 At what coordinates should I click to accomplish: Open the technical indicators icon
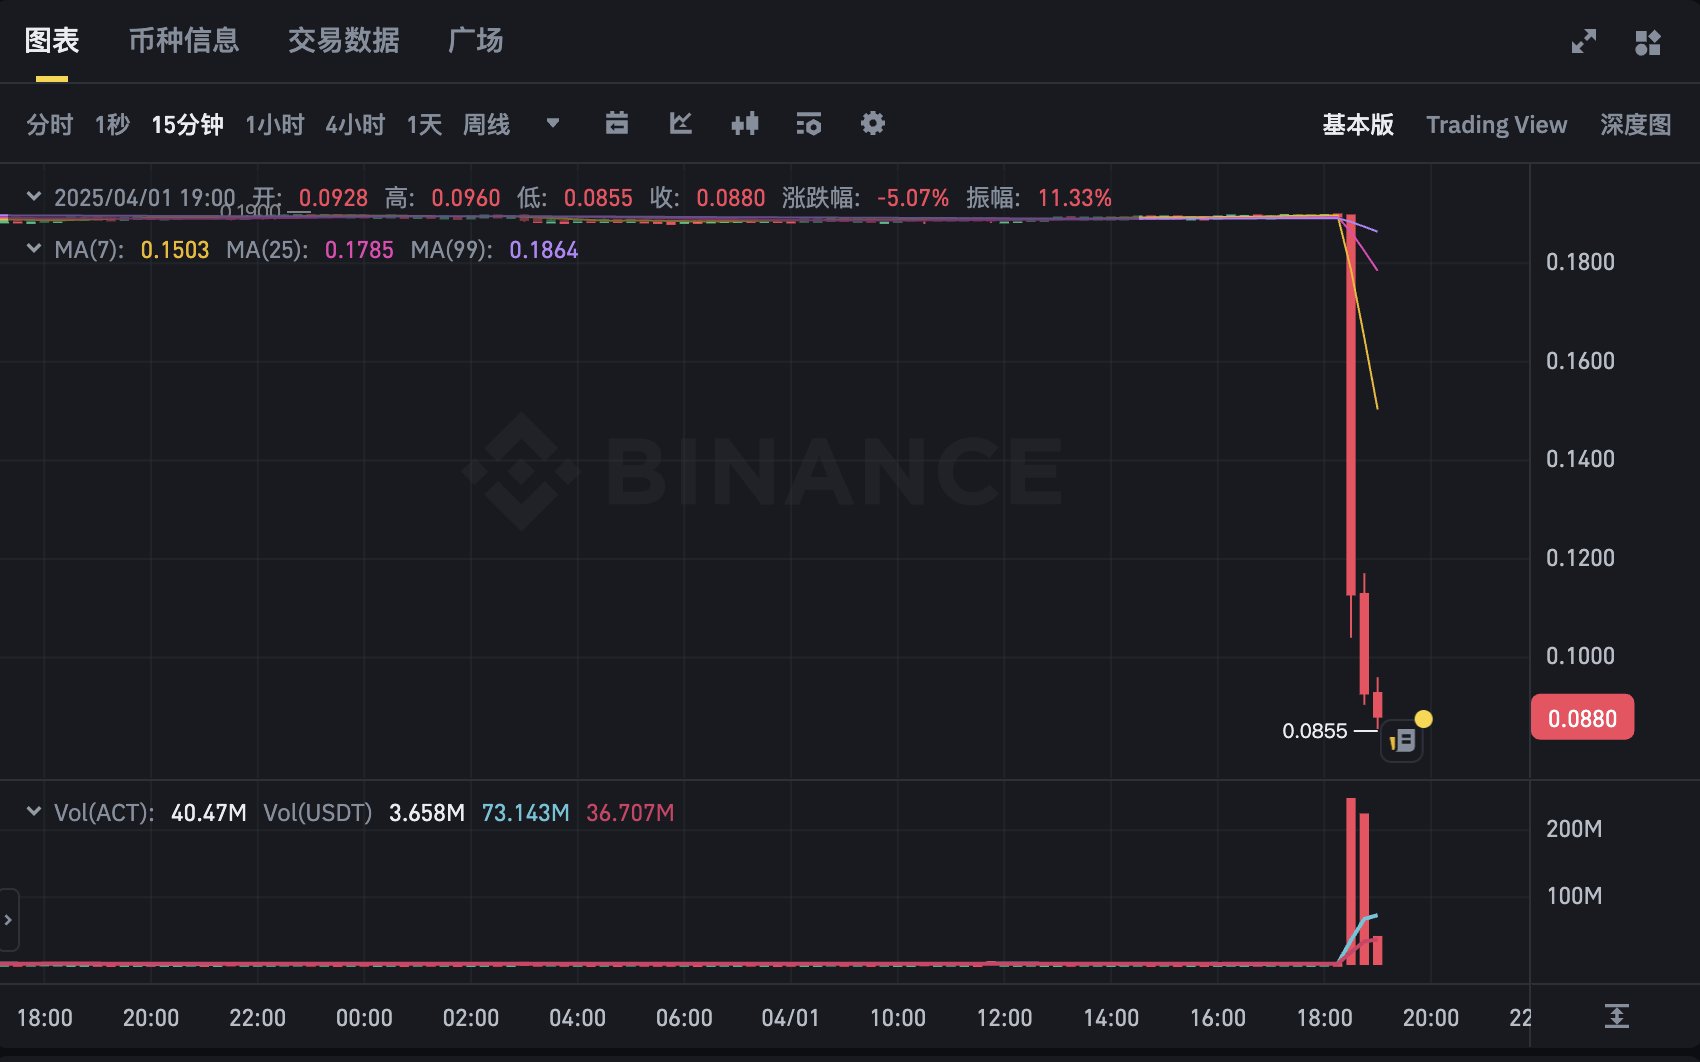[809, 124]
